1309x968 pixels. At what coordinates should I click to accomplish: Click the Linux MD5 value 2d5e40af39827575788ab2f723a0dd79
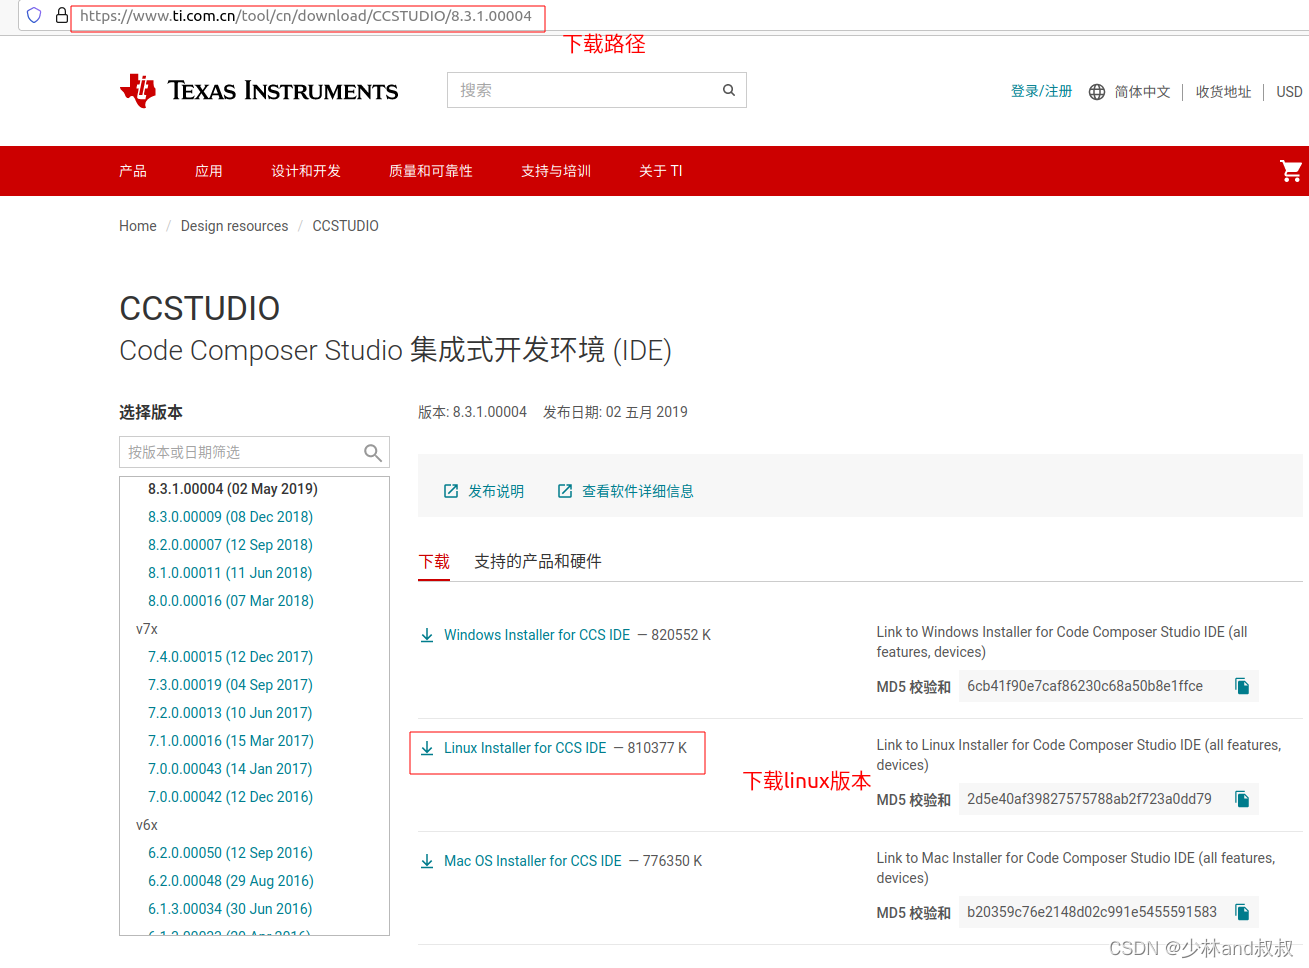[1089, 799]
